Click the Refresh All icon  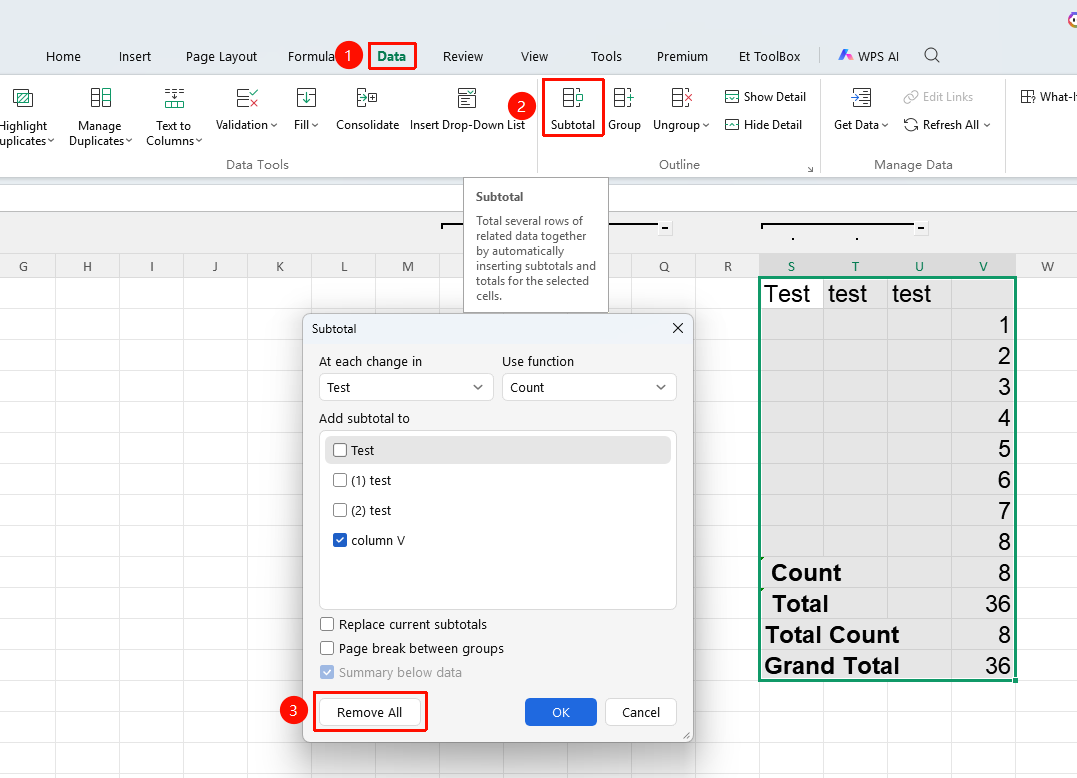click(911, 124)
